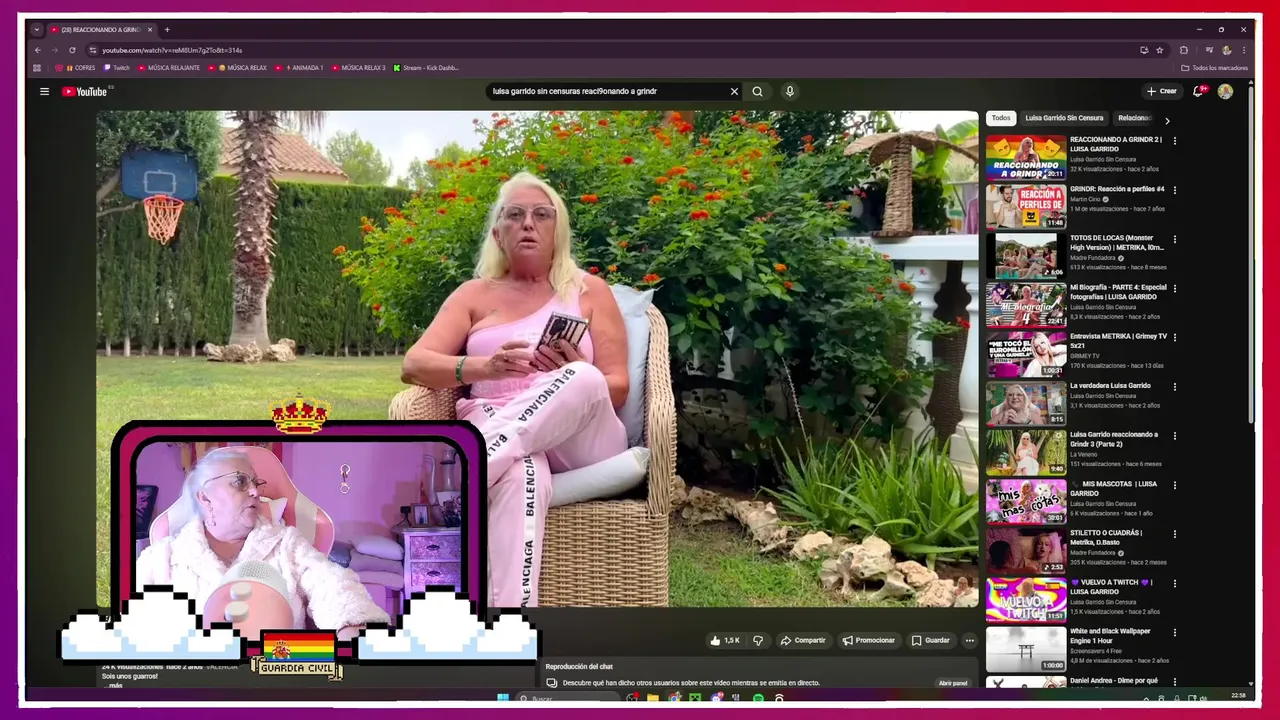Open VUELVO A TWITCH video title
The width and height of the screenshot is (1280, 720).
click(1112, 586)
